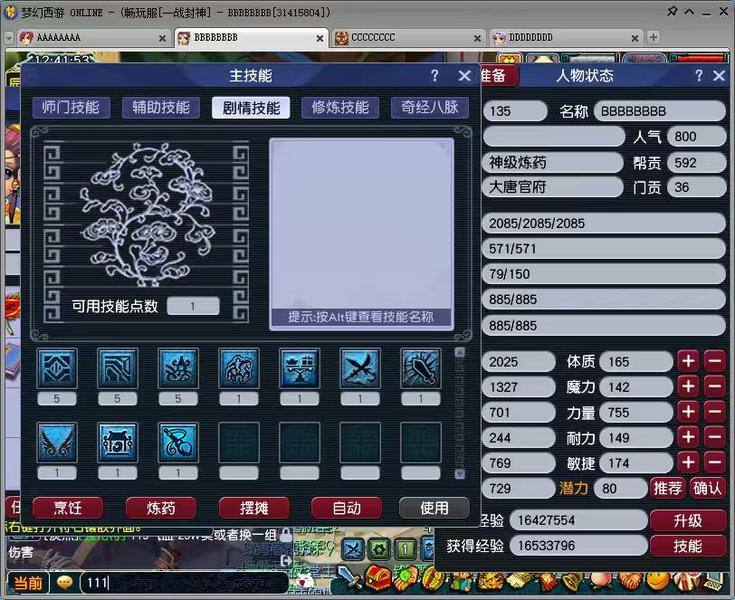Switch to the CCCCCCCC account tab
The image size is (735, 600).
point(407,38)
